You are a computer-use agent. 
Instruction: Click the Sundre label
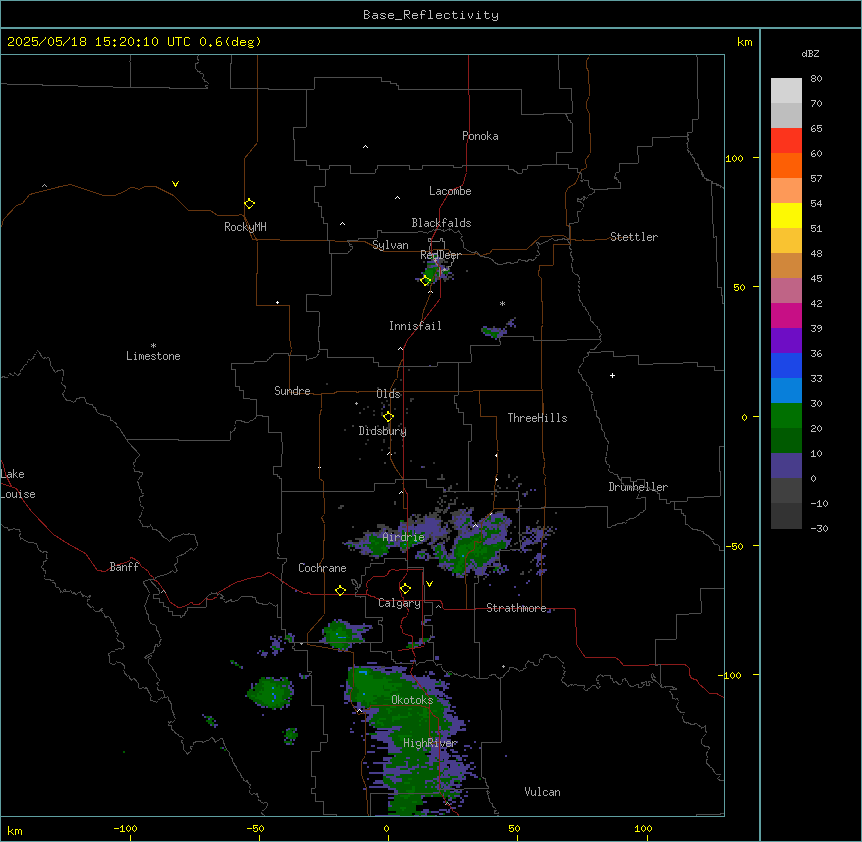(292, 391)
